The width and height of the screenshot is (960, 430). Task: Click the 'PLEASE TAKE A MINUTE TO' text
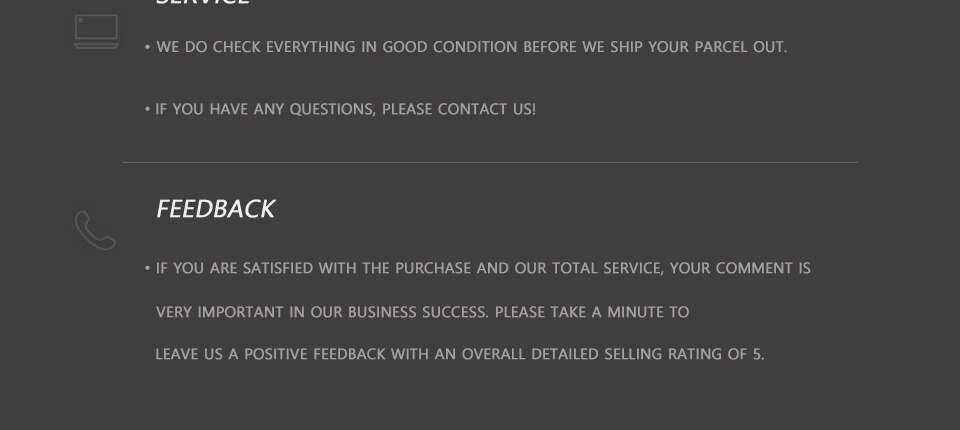pos(592,312)
